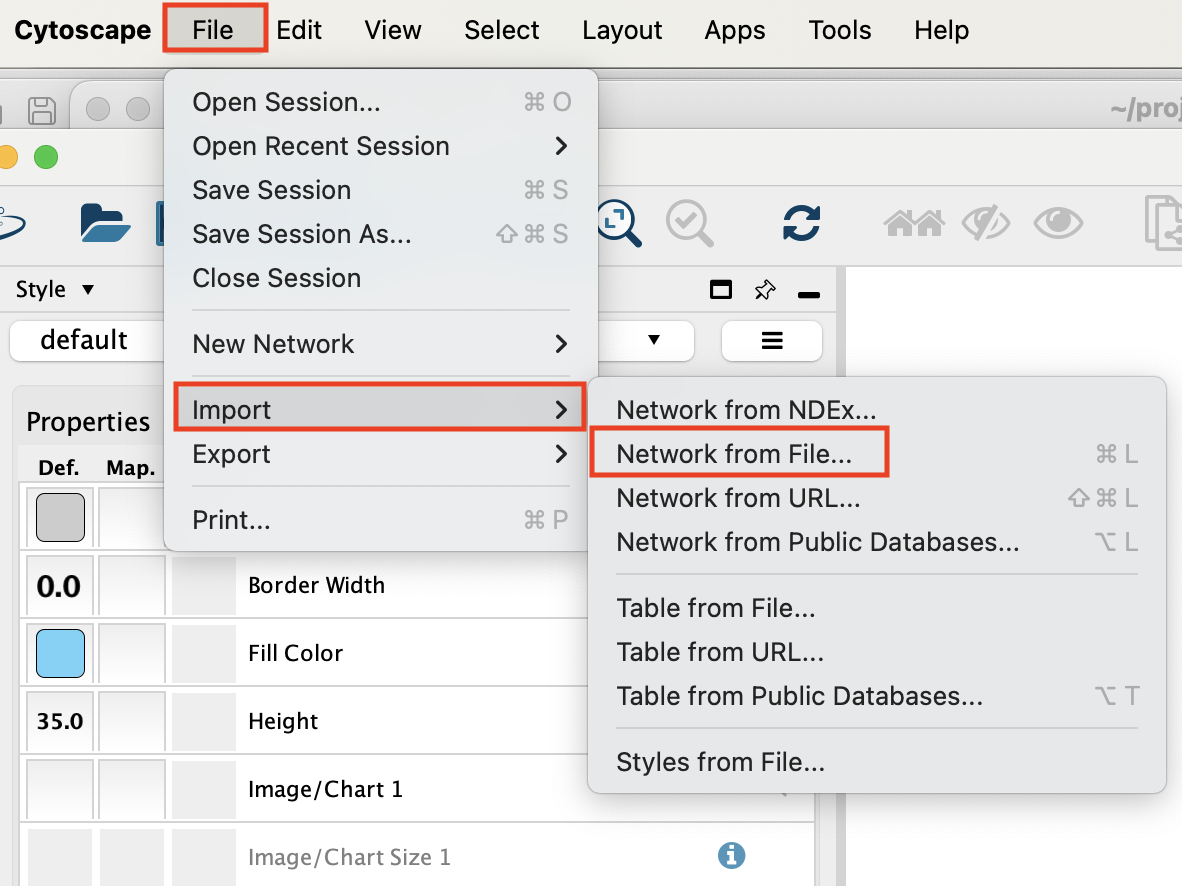
Task: Click the first neighbors houses icon
Action: (914, 223)
